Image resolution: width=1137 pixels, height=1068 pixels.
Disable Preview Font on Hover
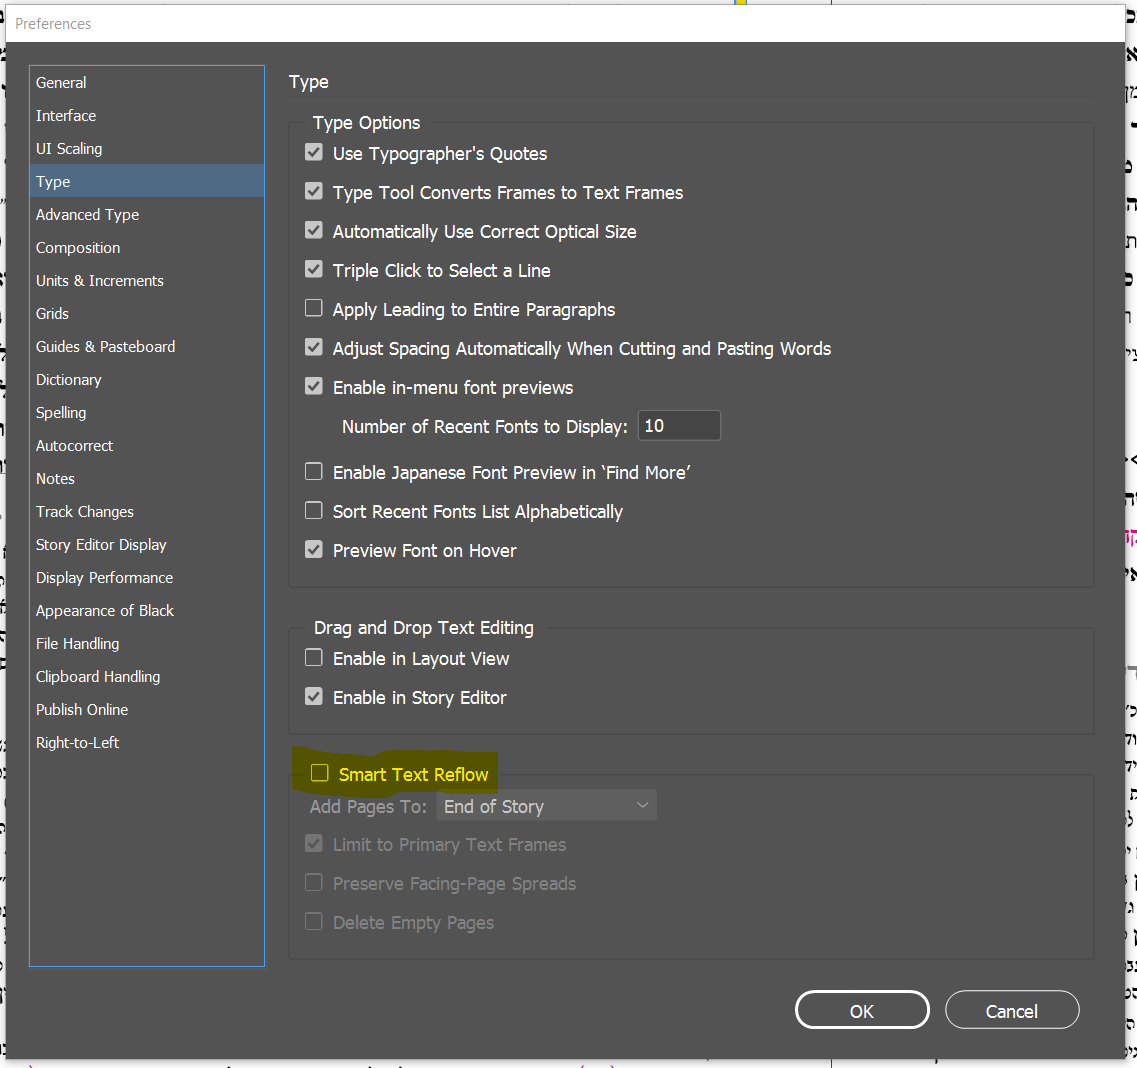[314, 550]
